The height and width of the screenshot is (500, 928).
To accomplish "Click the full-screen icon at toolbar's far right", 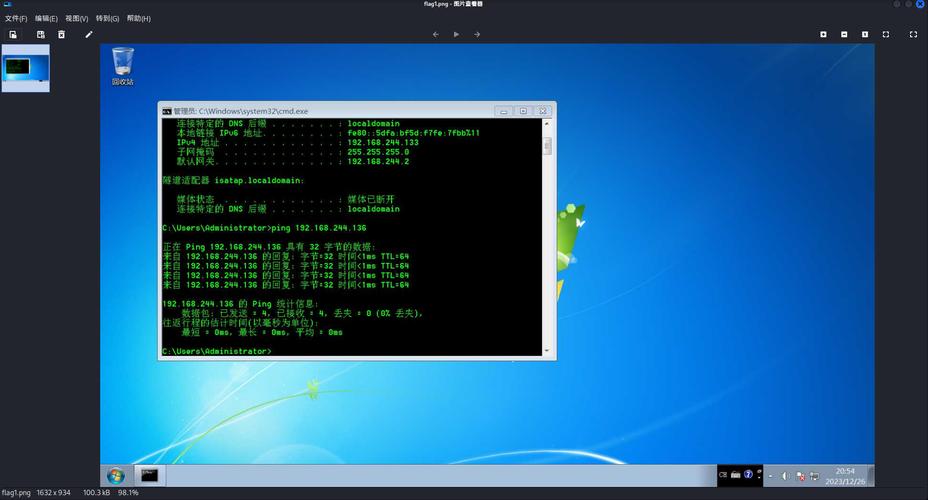I will click(913, 34).
